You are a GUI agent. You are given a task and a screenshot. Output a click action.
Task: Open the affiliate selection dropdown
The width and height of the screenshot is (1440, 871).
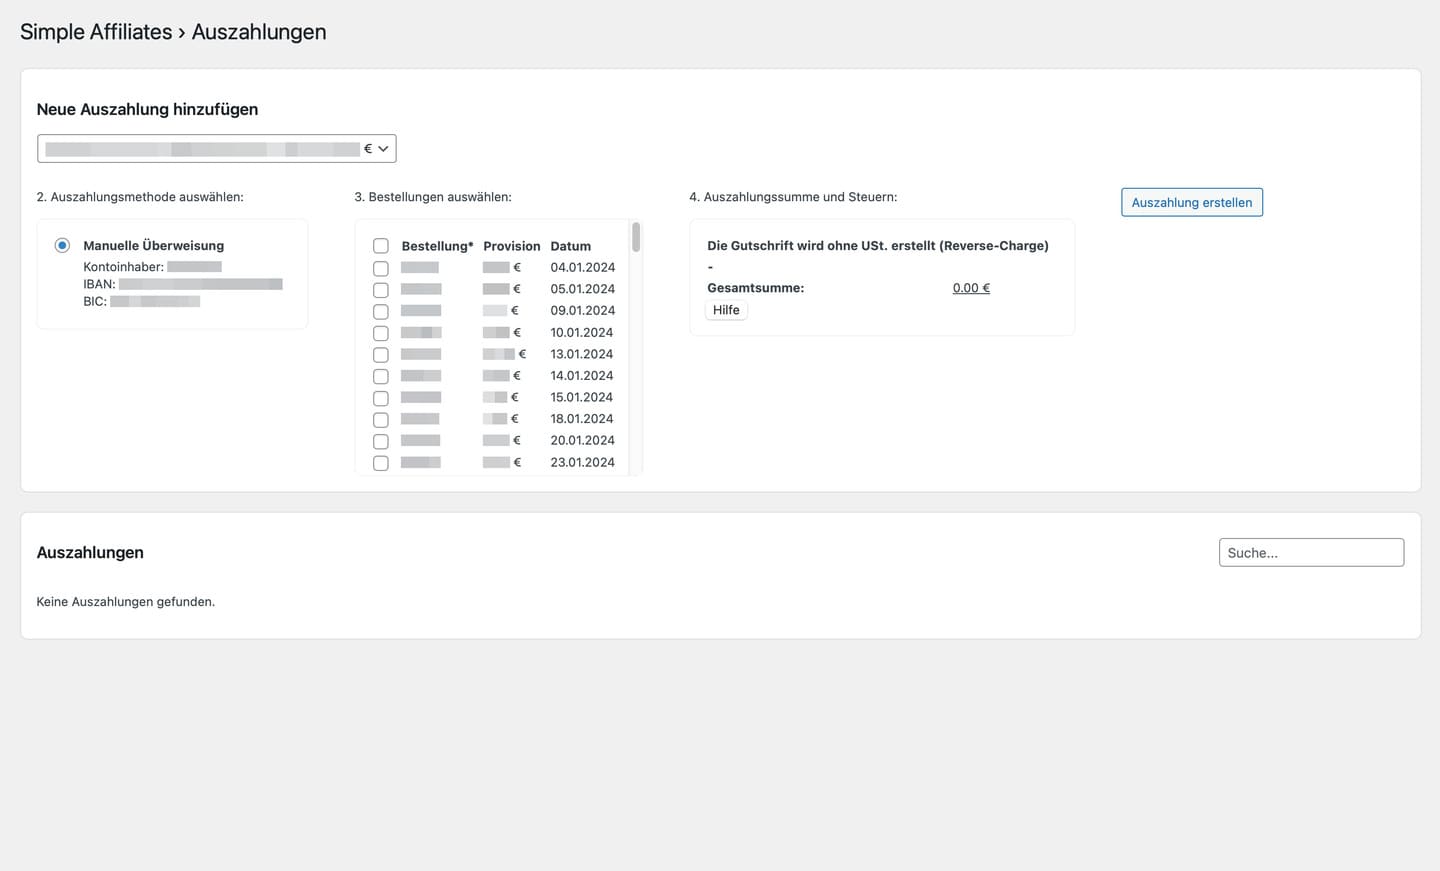pos(216,148)
